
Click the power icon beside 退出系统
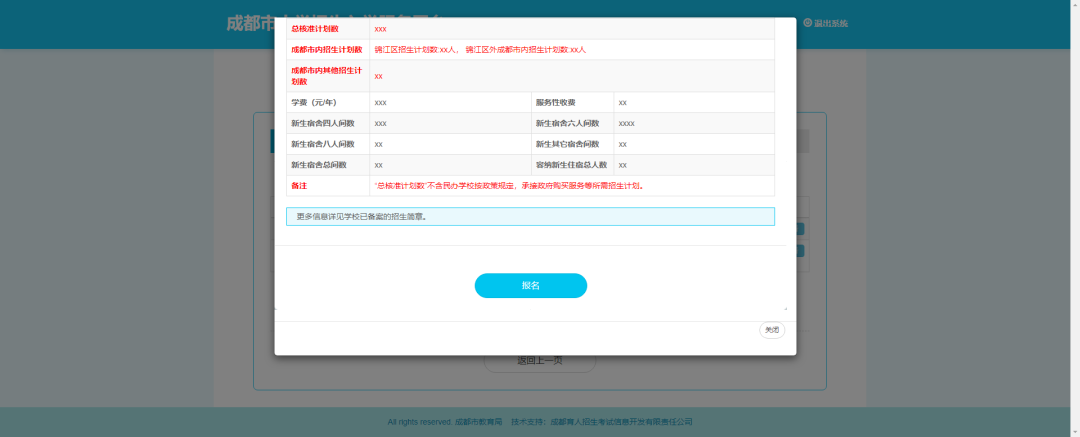coord(807,22)
